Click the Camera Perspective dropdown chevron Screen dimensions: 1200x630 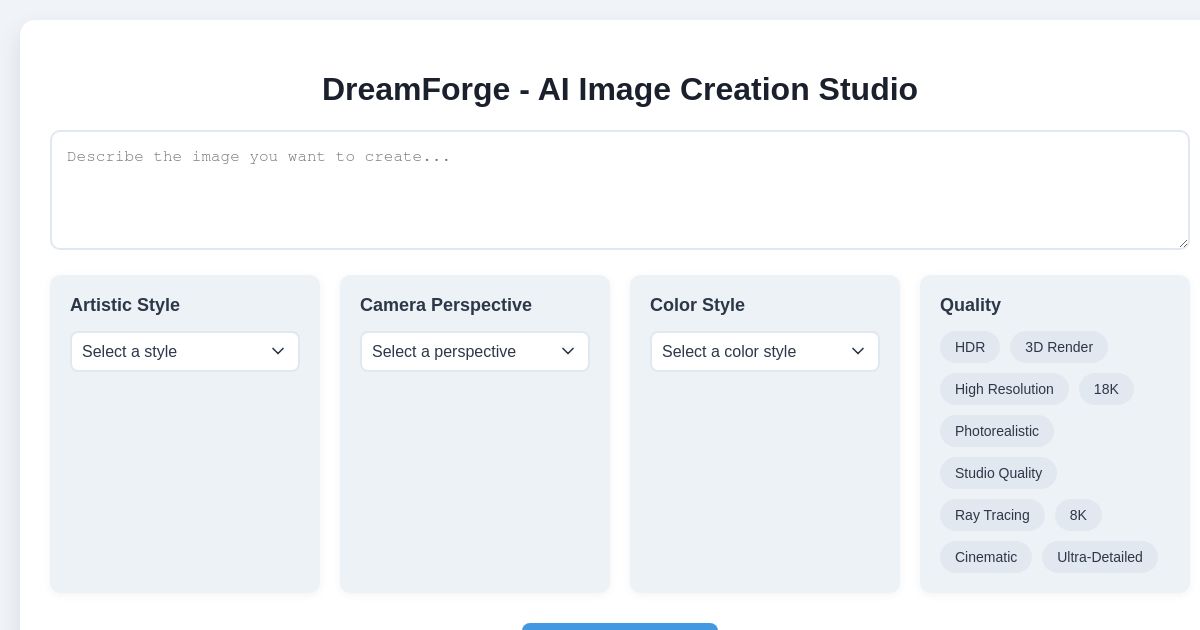(568, 351)
